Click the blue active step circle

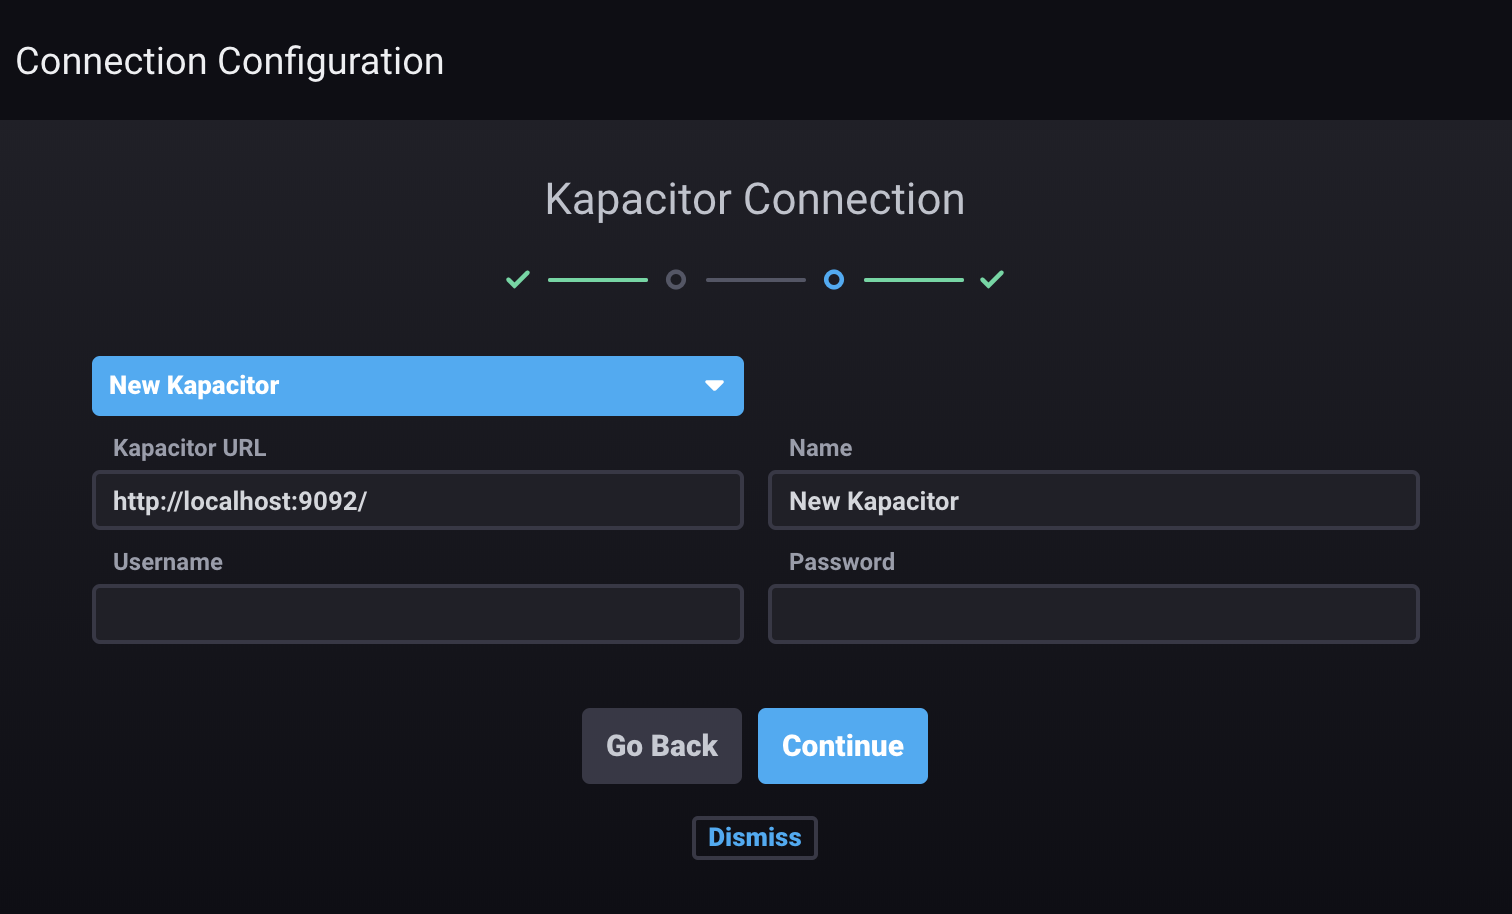click(x=834, y=280)
